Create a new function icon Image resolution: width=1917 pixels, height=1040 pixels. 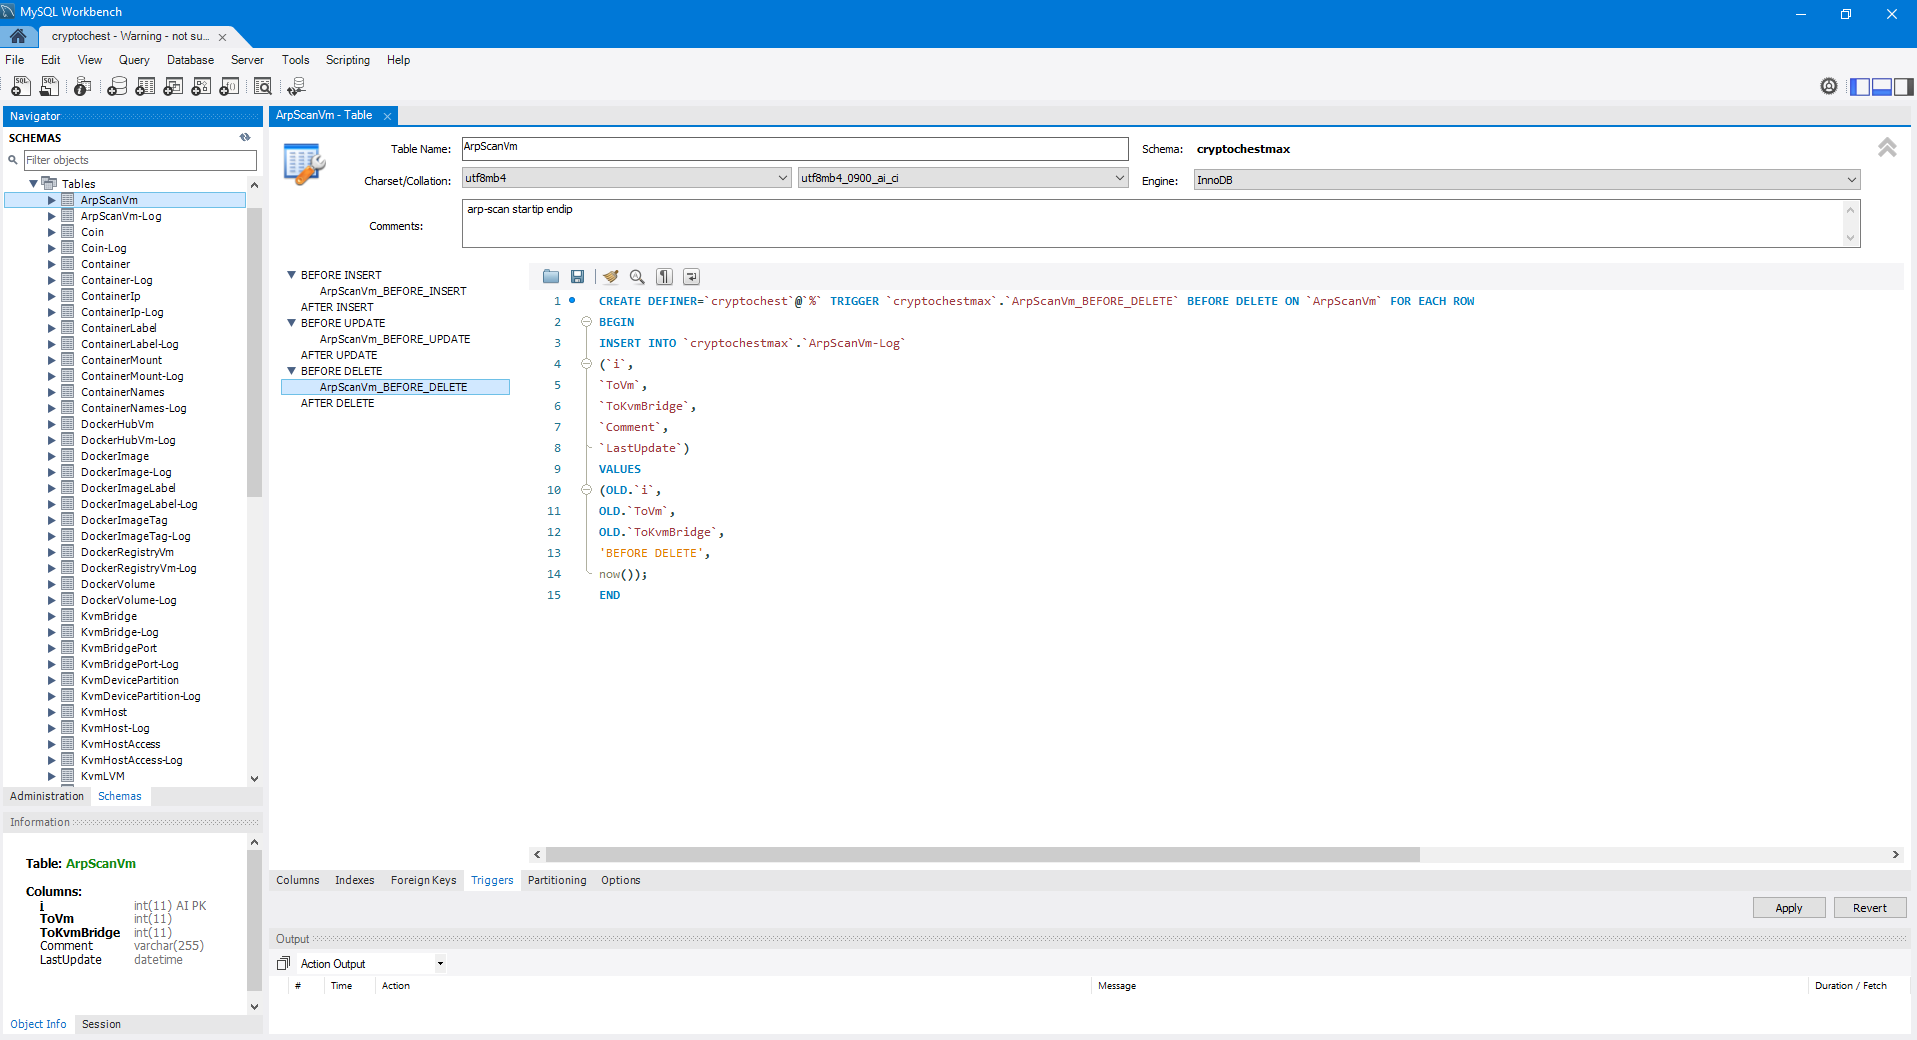click(x=229, y=87)
